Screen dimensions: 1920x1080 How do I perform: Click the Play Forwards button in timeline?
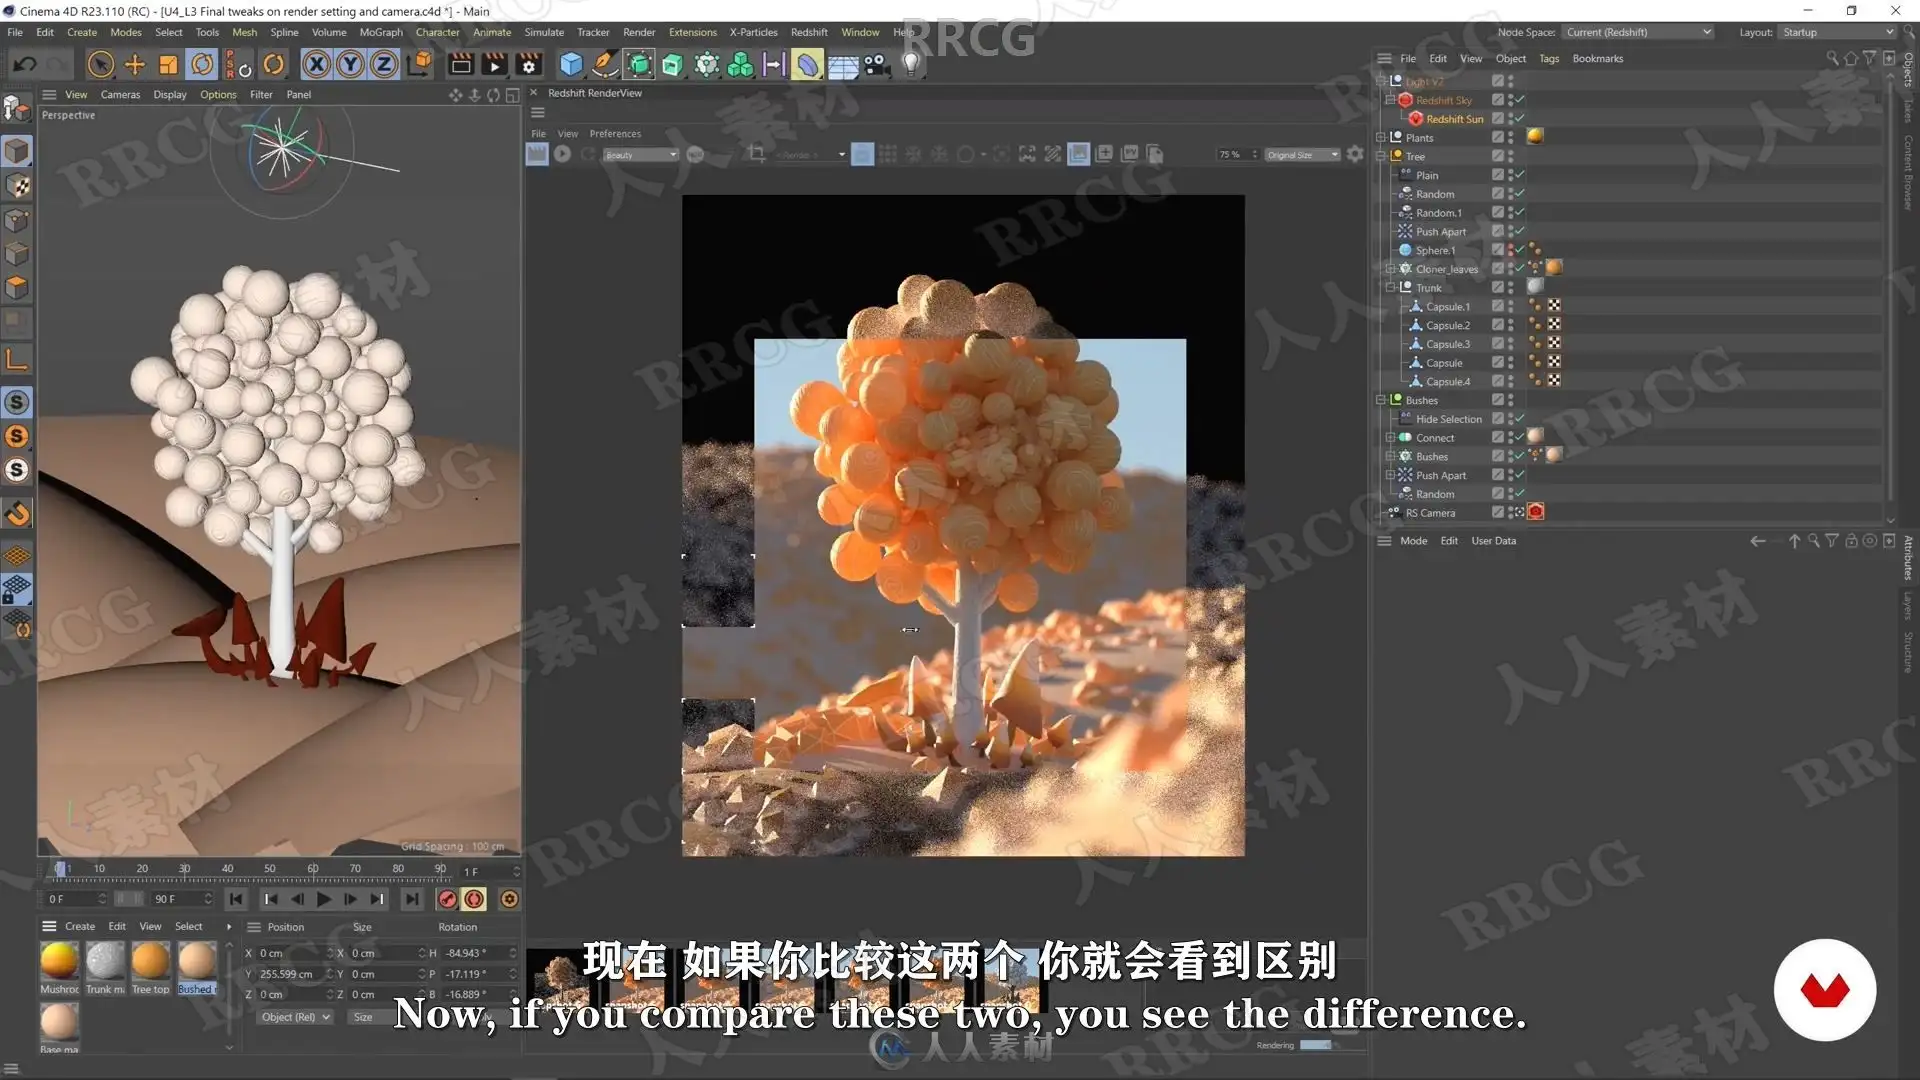(323, 899)
